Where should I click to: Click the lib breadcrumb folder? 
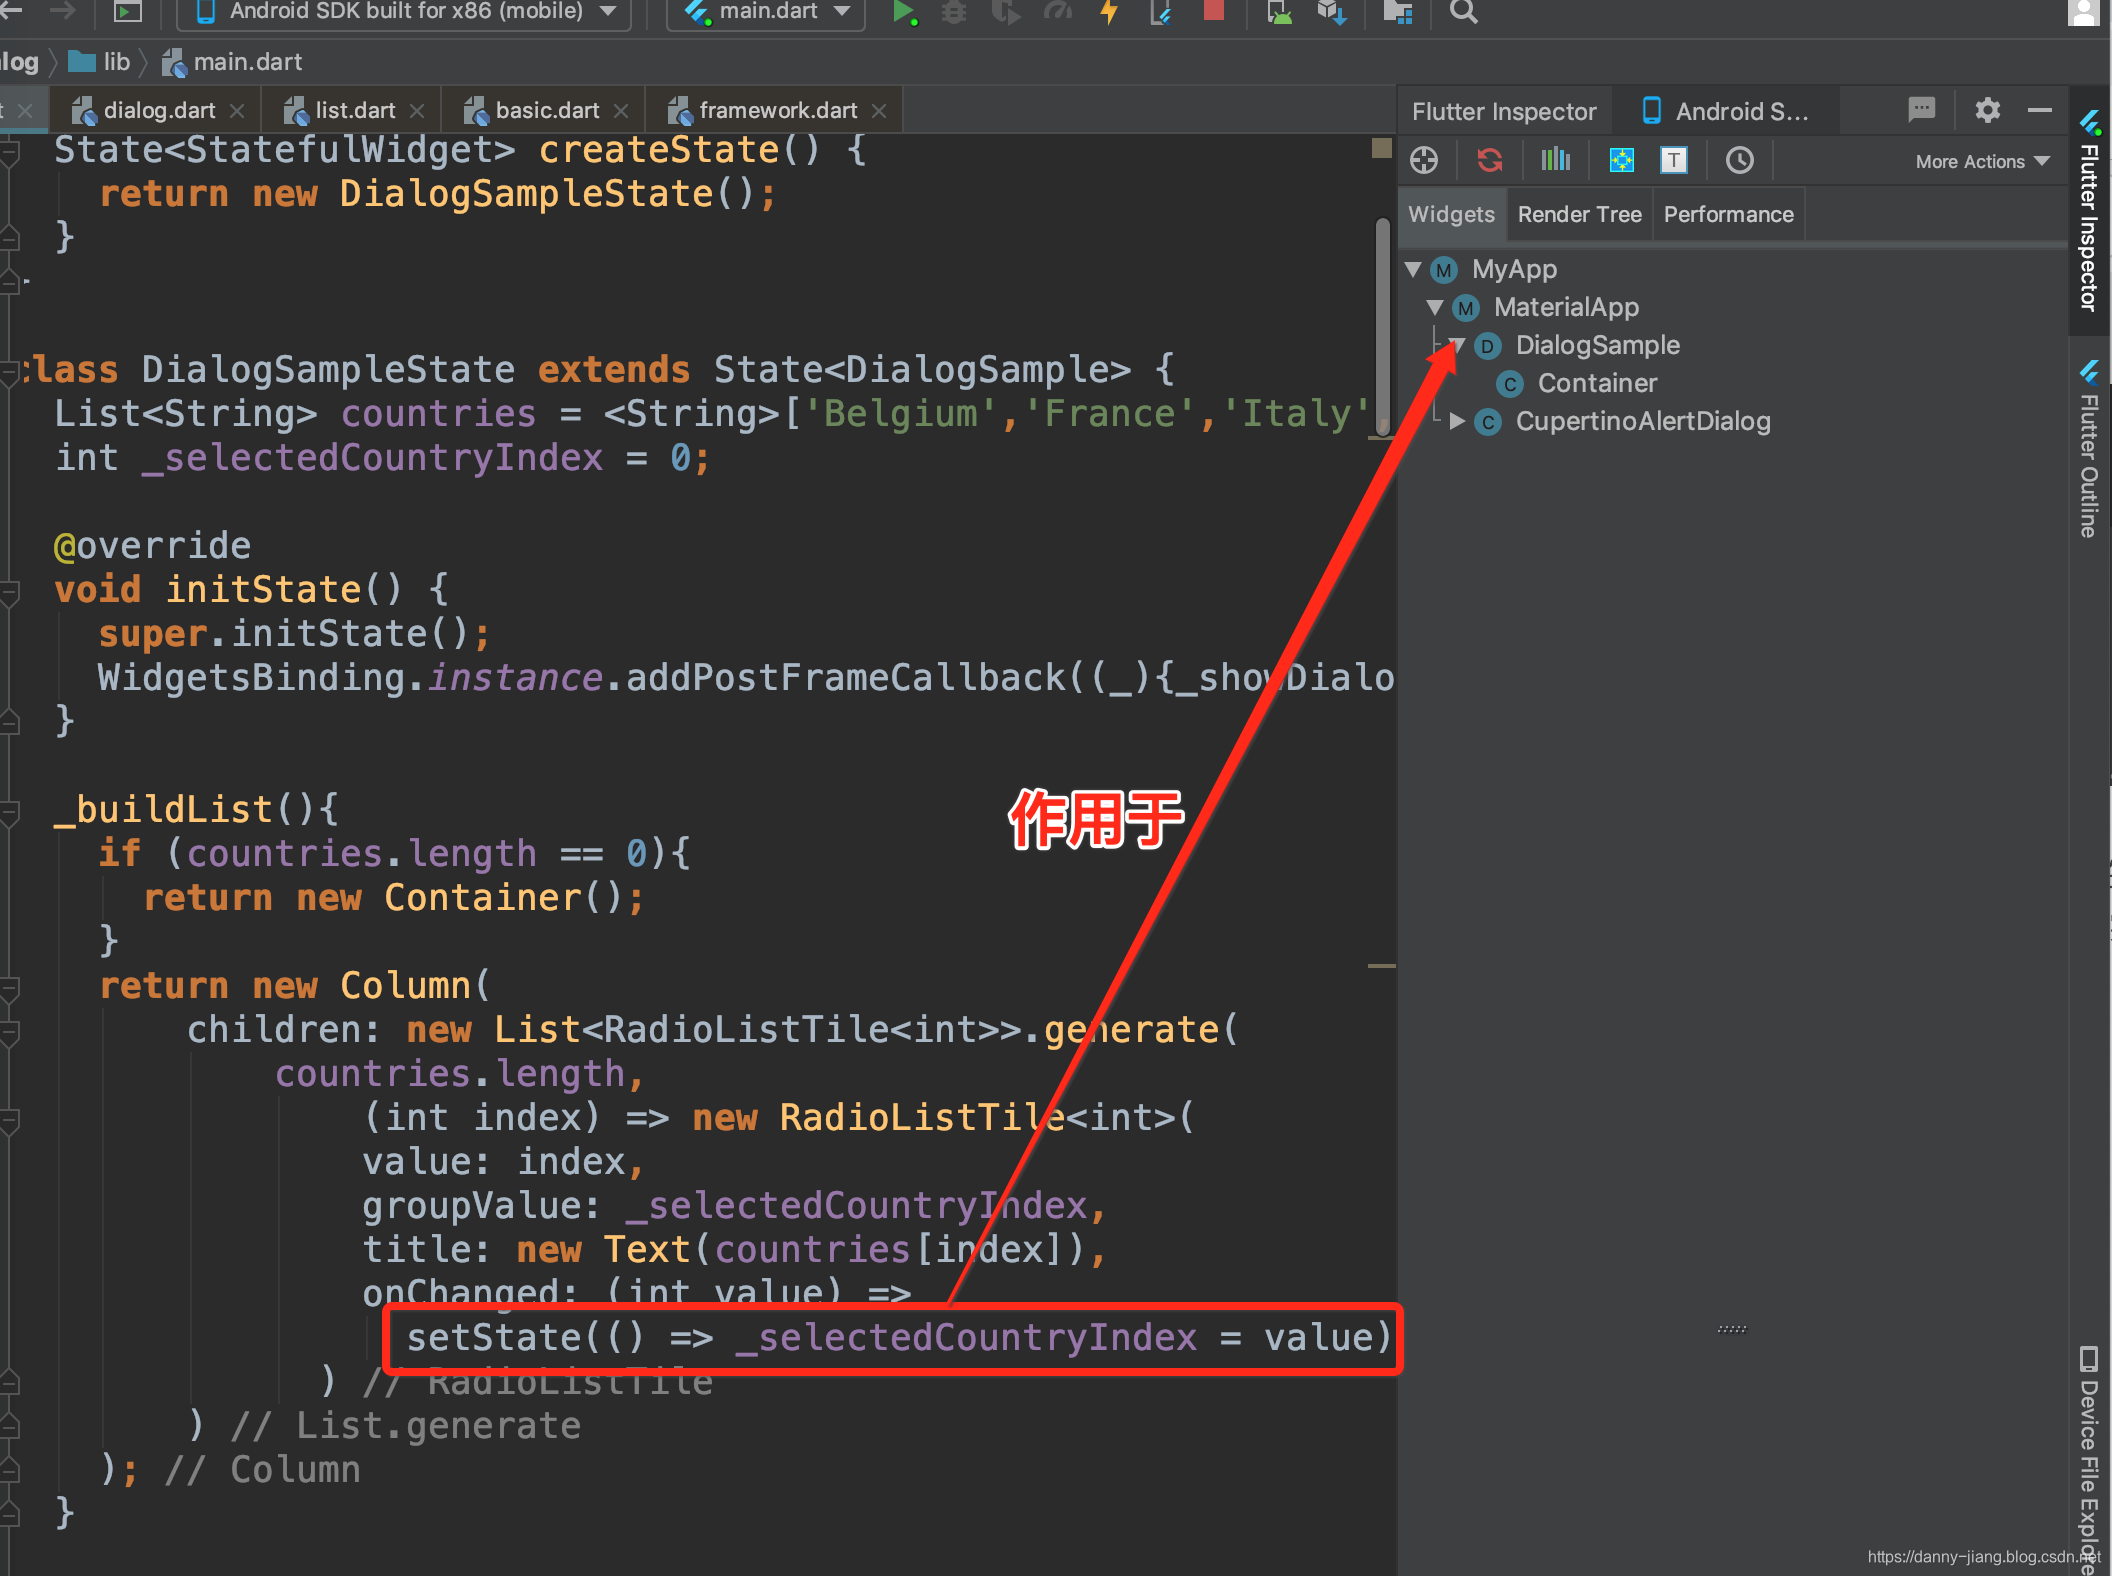(100, 62)
